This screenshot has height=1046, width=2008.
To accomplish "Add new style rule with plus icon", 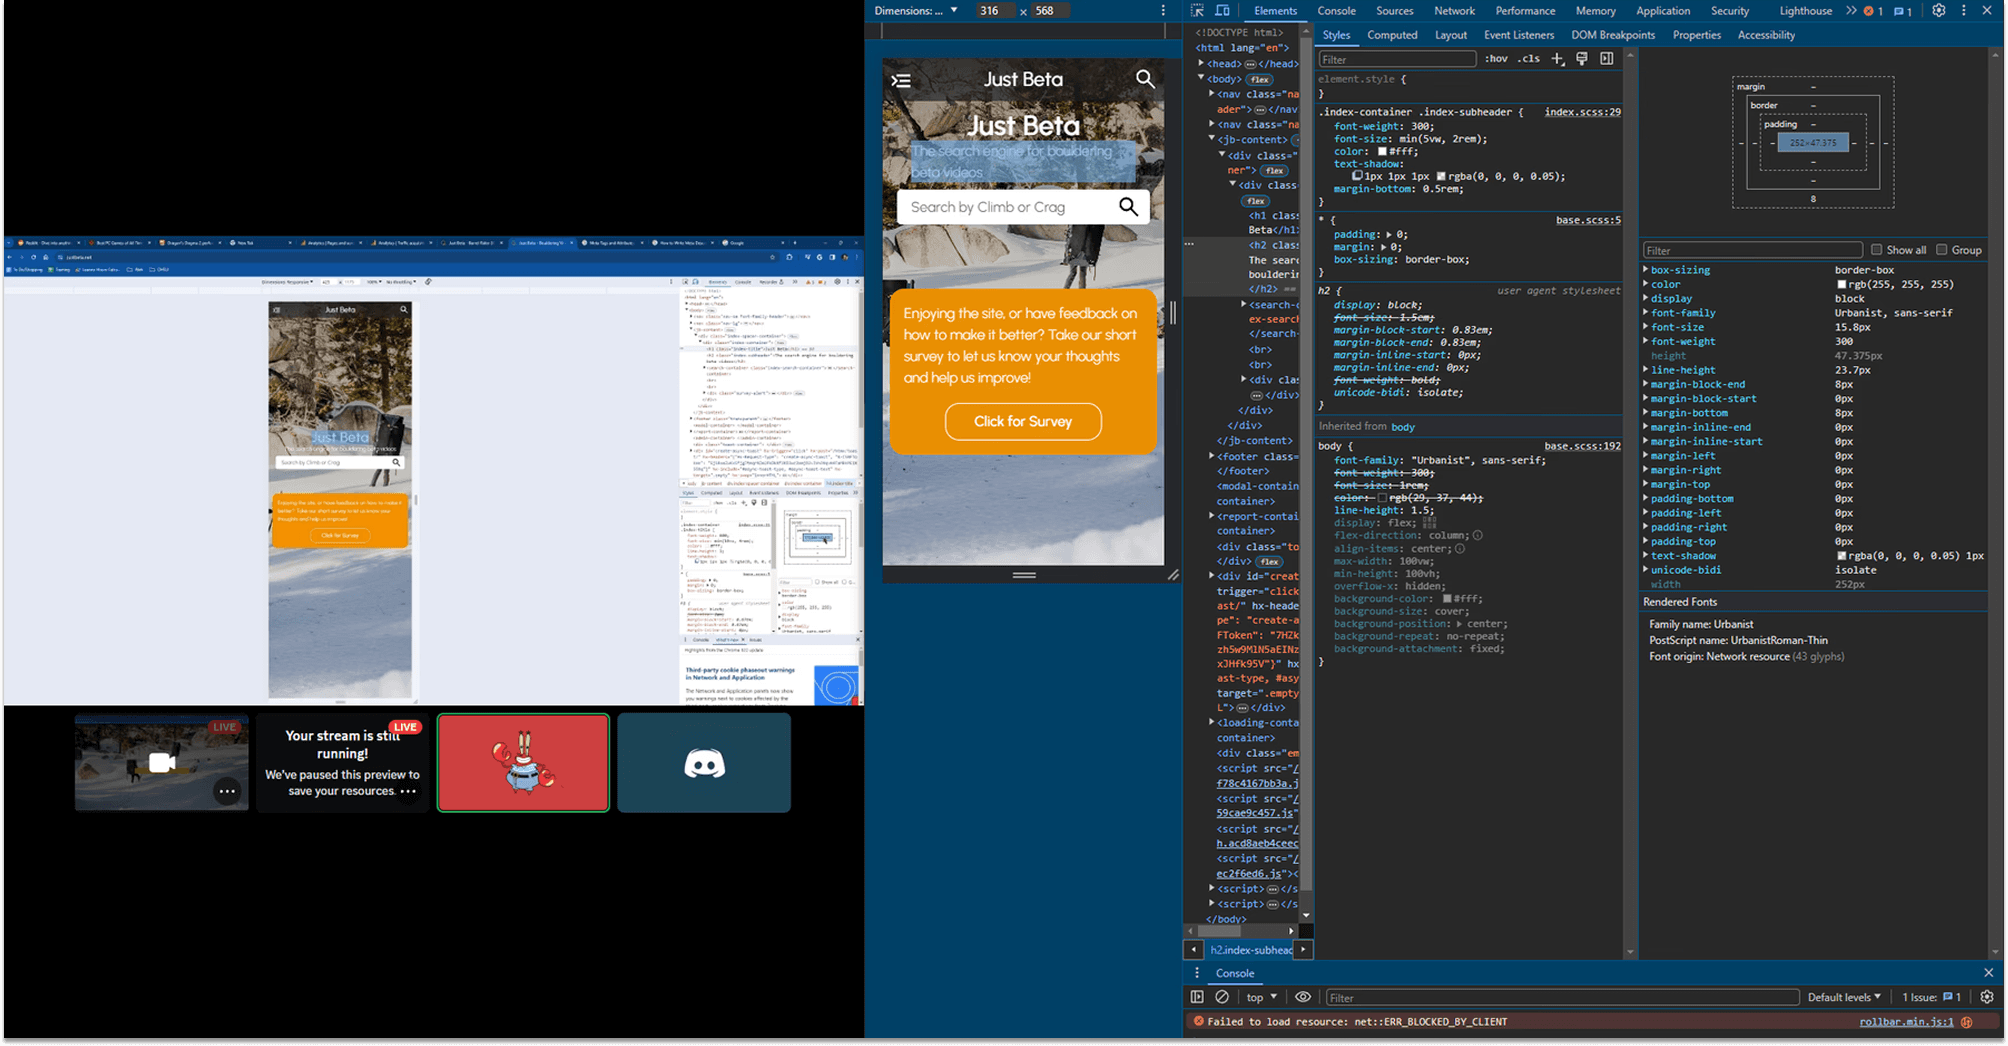I will 1558,59.
